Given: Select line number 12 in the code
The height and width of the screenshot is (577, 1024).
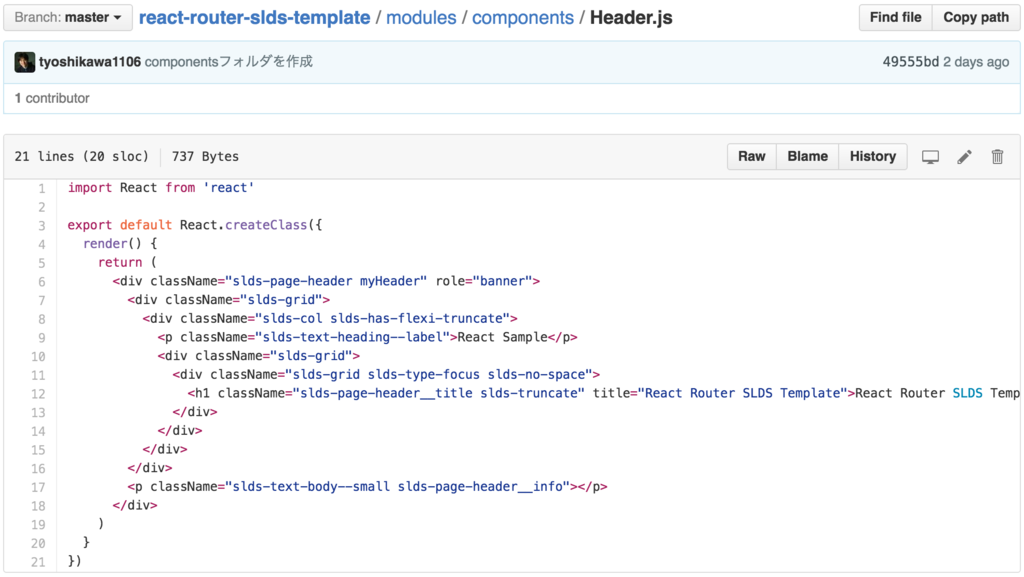Looking at the screenshot, I should coord(38,393).
